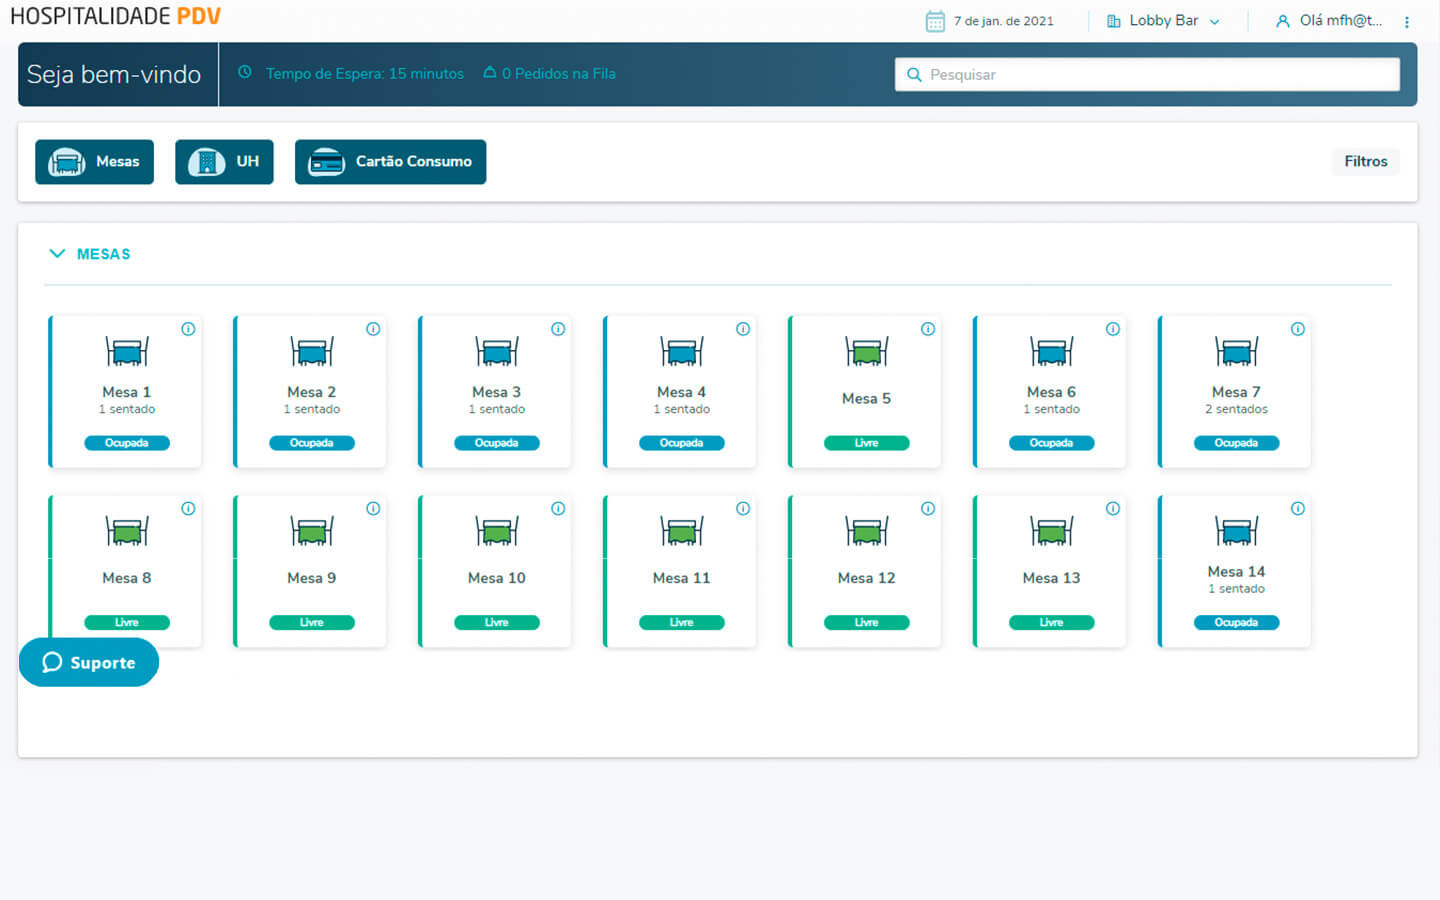
Task: Open the user account menu
Action: 1329,21
